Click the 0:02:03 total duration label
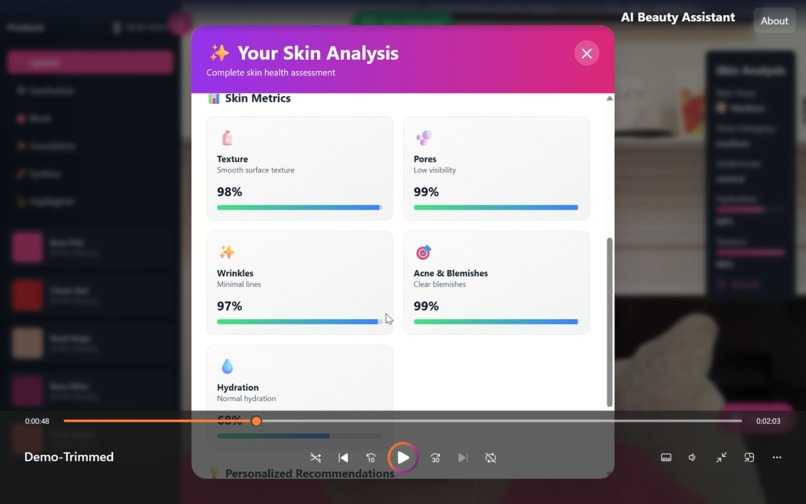806x504 pixels. pos(768,421)
